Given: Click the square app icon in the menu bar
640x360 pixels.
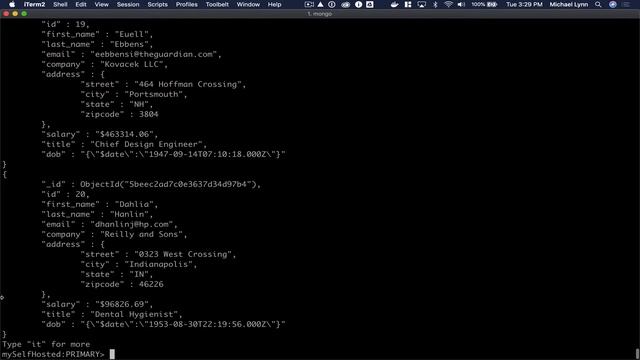Looking at the screenshot, I should coord(370,4).
